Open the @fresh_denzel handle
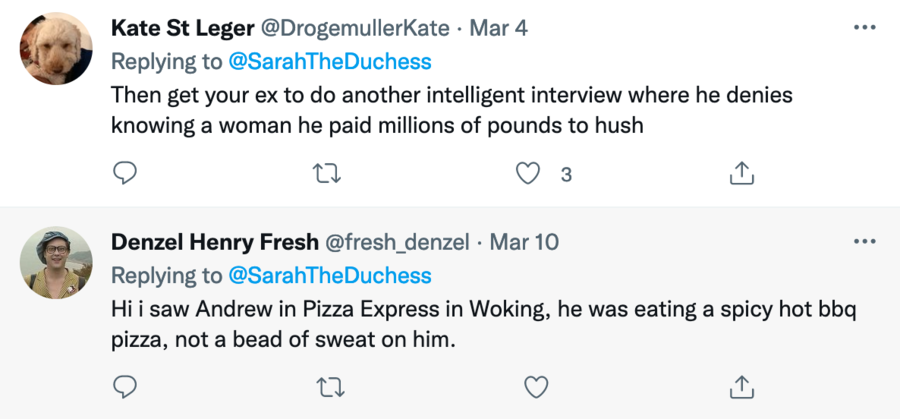 pos(395,242)
